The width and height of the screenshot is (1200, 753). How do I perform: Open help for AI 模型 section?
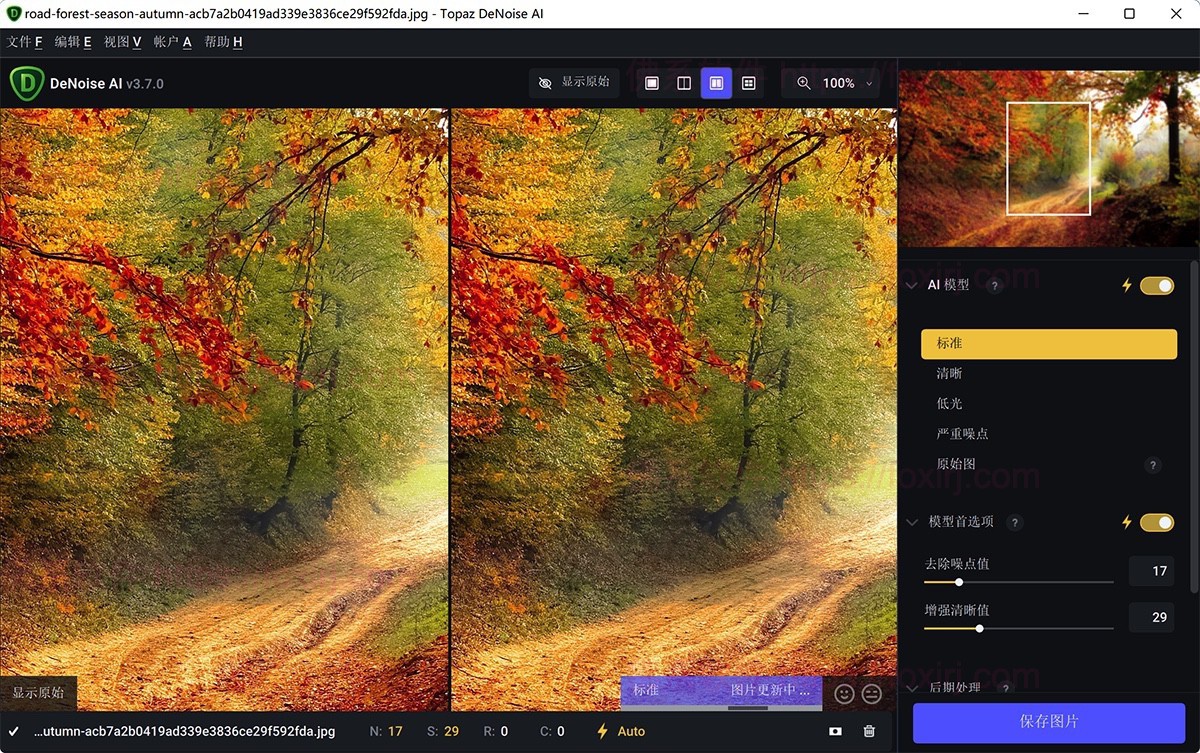[994, 286]
